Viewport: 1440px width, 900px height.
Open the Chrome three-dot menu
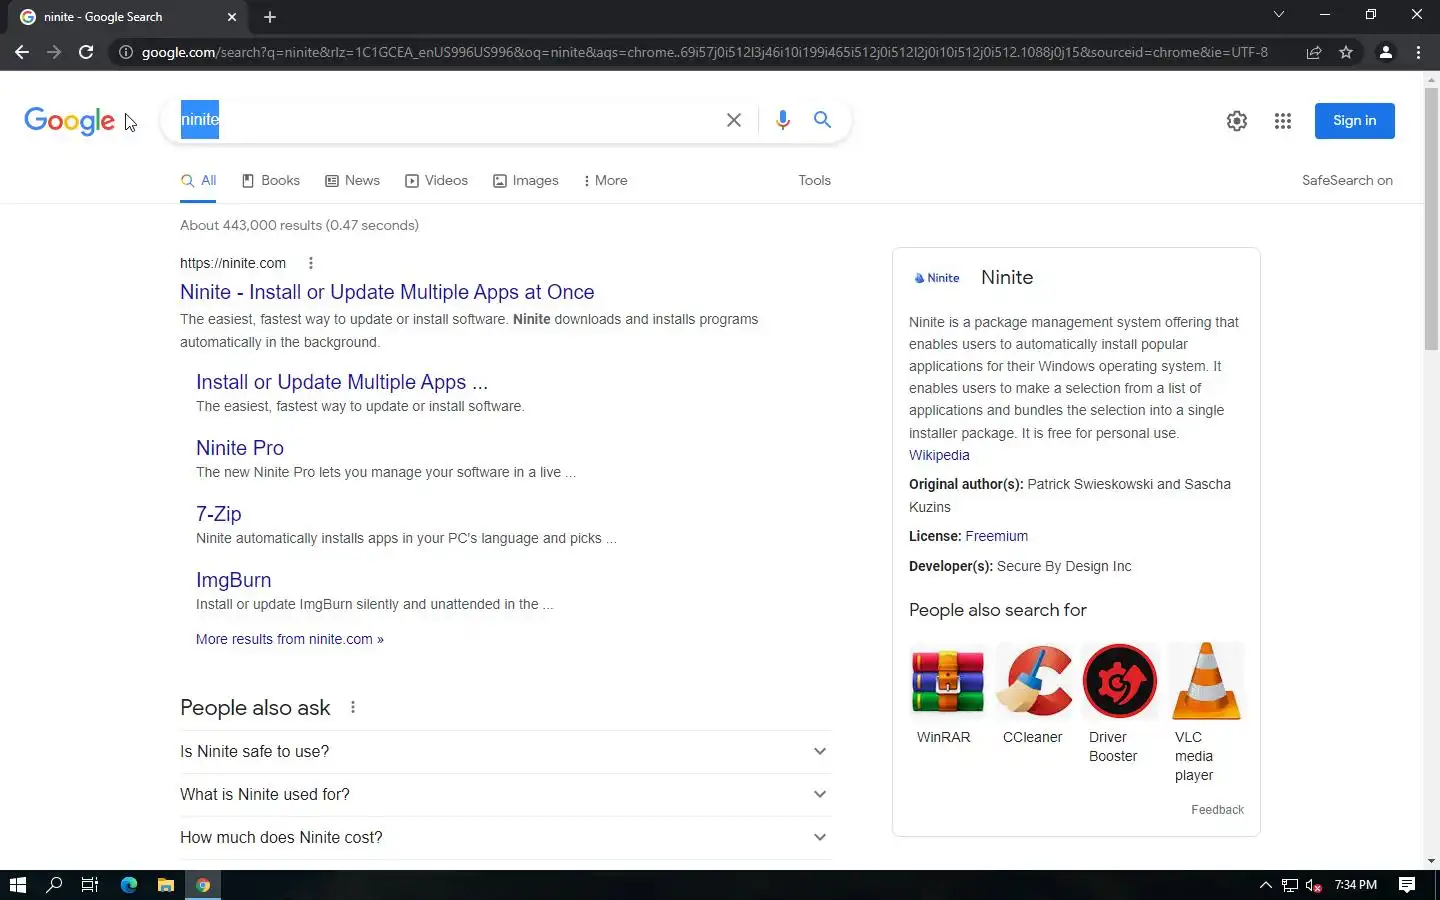pos(1418,52)
